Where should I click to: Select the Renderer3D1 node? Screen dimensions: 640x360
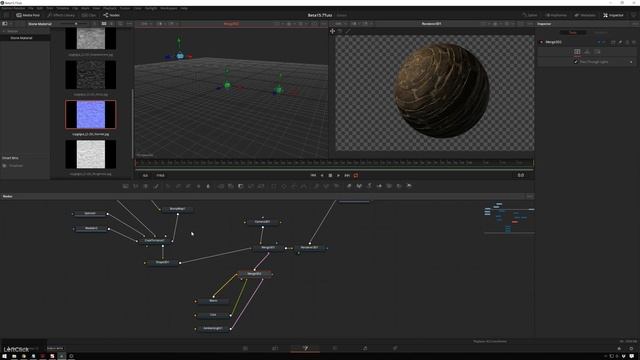[309, 248]
